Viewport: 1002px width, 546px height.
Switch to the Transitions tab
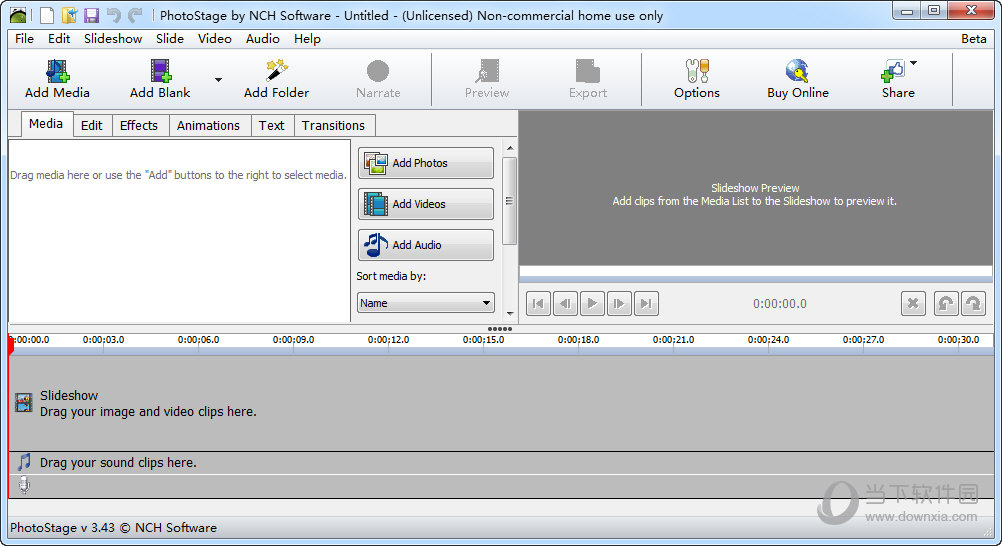pos(333,126)
